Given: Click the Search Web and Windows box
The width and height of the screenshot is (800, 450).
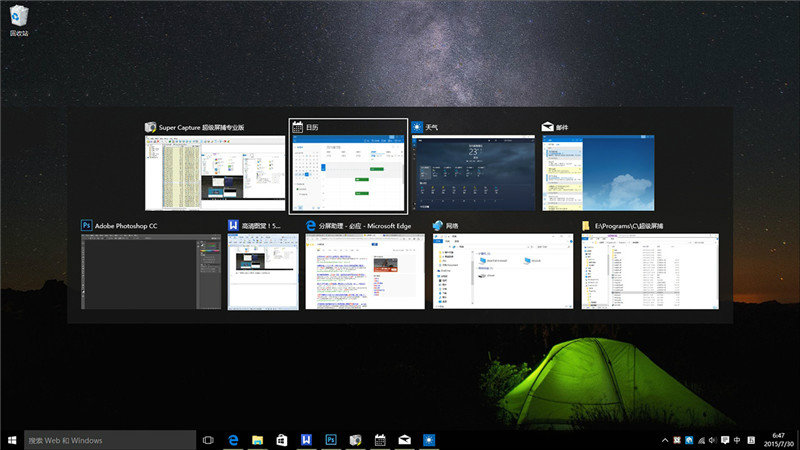Looking at the screenshot, I should coord(108,440).
